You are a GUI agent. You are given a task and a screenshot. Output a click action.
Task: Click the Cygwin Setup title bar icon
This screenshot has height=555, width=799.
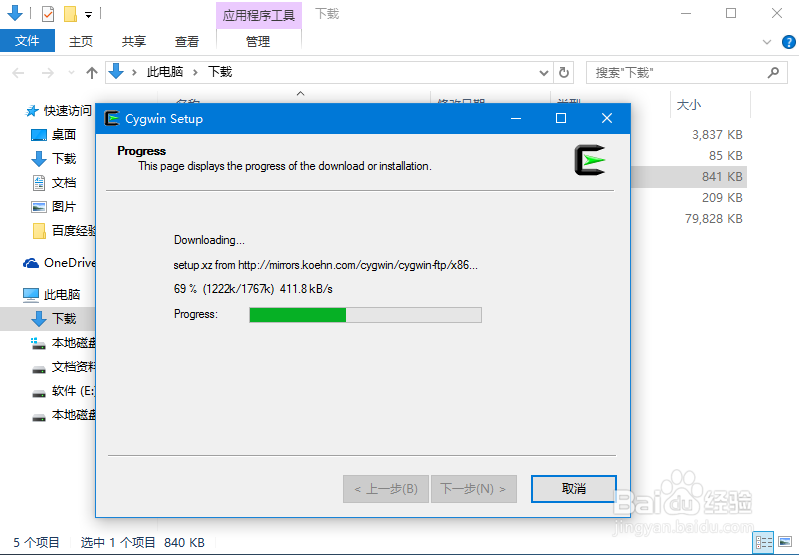point(112,118)
